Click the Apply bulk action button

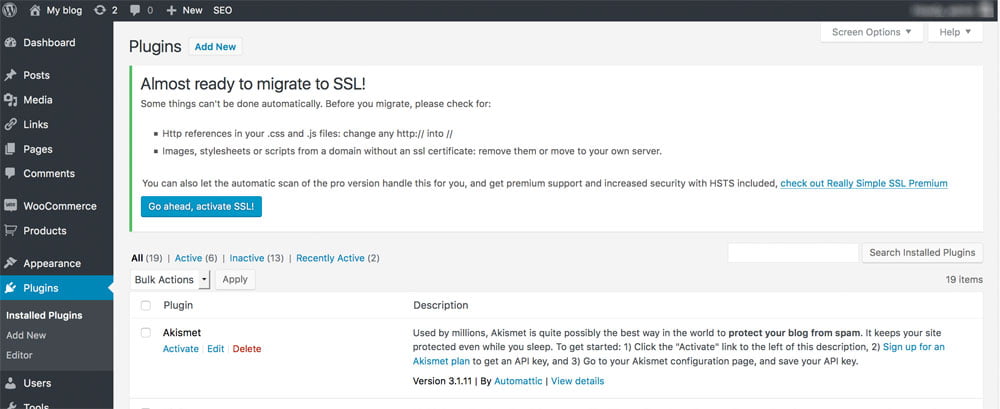235,279
